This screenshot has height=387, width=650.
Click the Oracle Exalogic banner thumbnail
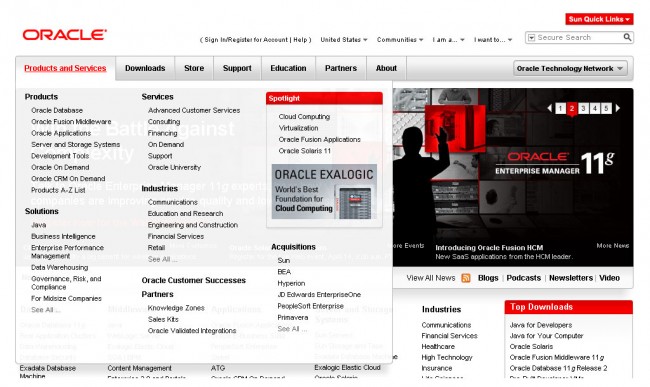click(324, 192)
